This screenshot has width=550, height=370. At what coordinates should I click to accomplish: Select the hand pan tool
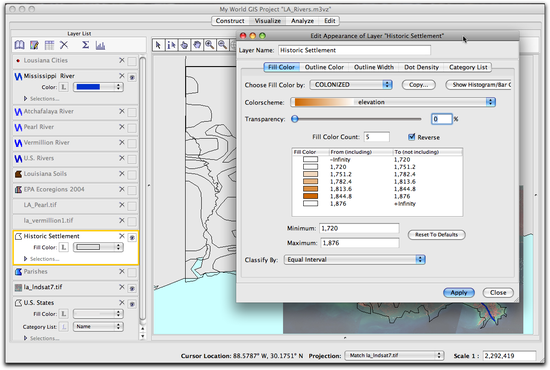[x=197, y=45]
